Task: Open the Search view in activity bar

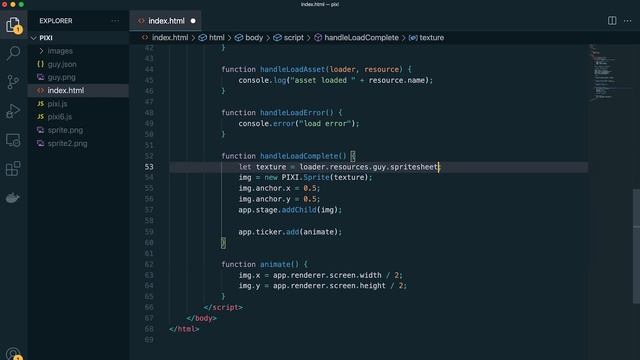Action: pyautogui.click(x=13, y=53)
